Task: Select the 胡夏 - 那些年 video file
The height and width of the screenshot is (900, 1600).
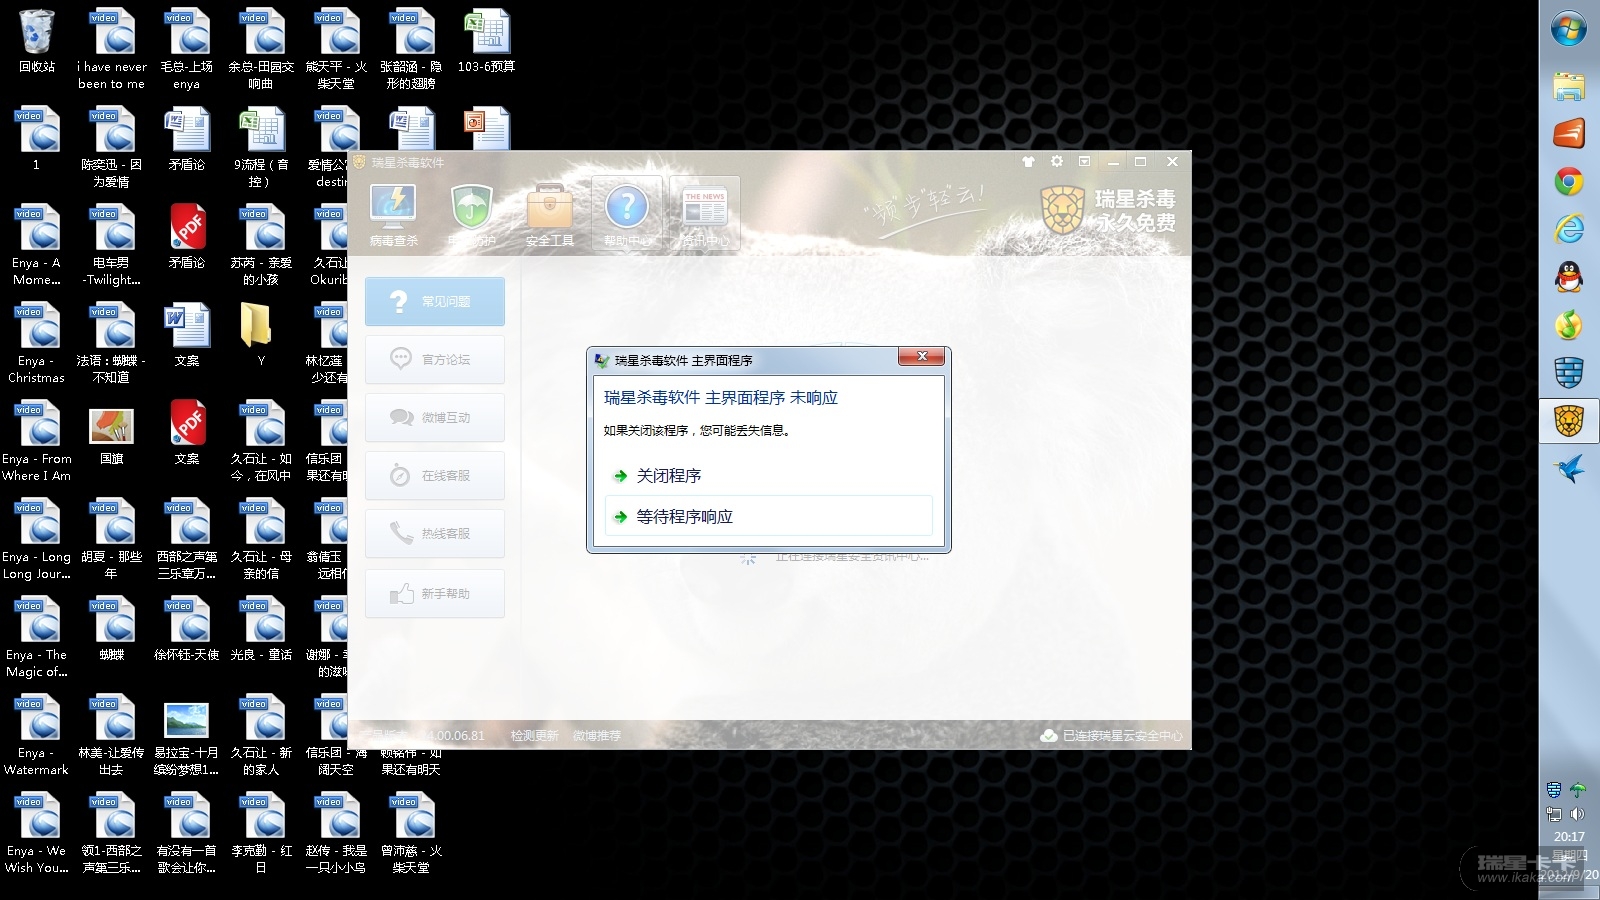Action: tap(112, 541)
